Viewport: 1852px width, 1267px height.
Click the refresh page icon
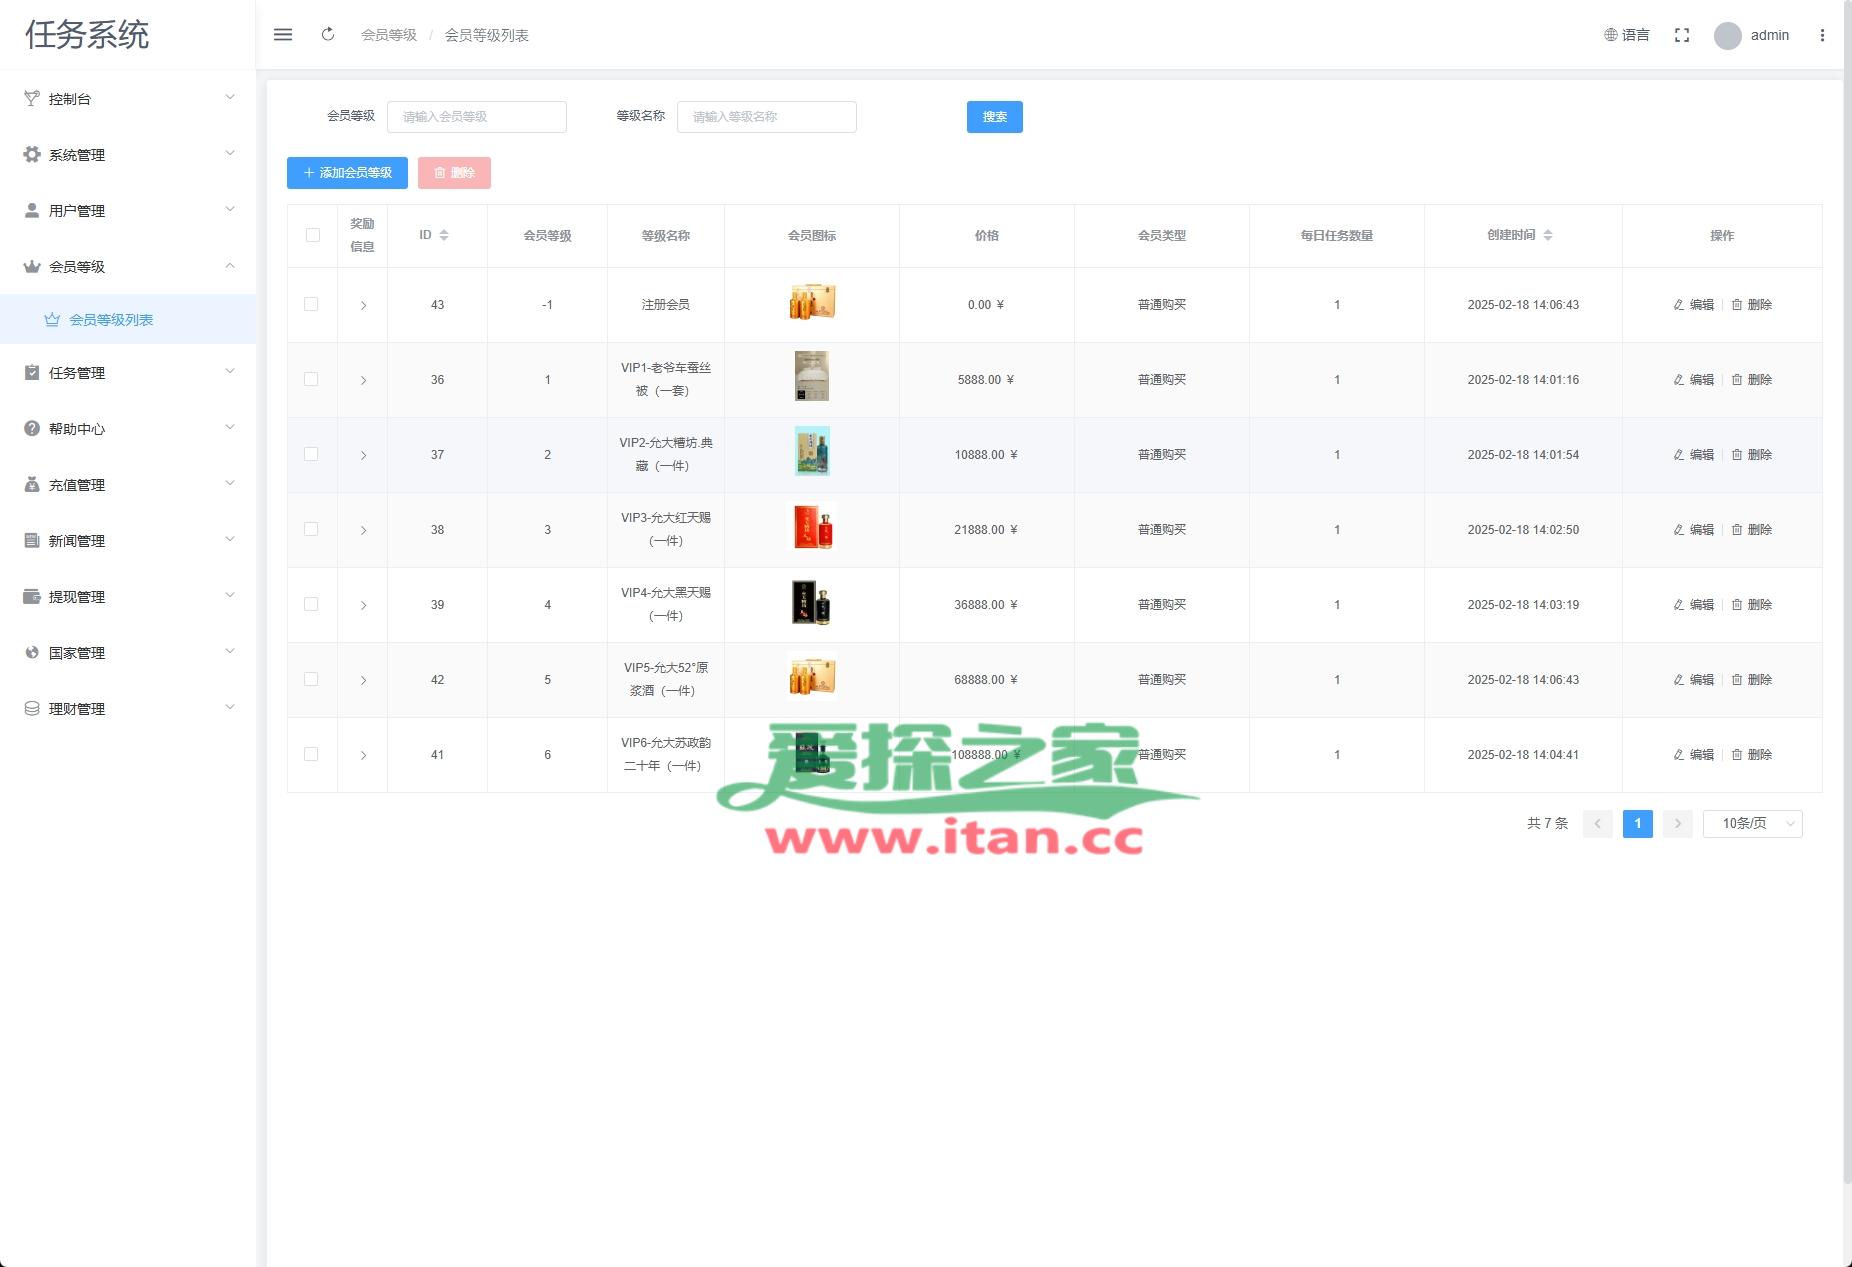click(327, 35)
